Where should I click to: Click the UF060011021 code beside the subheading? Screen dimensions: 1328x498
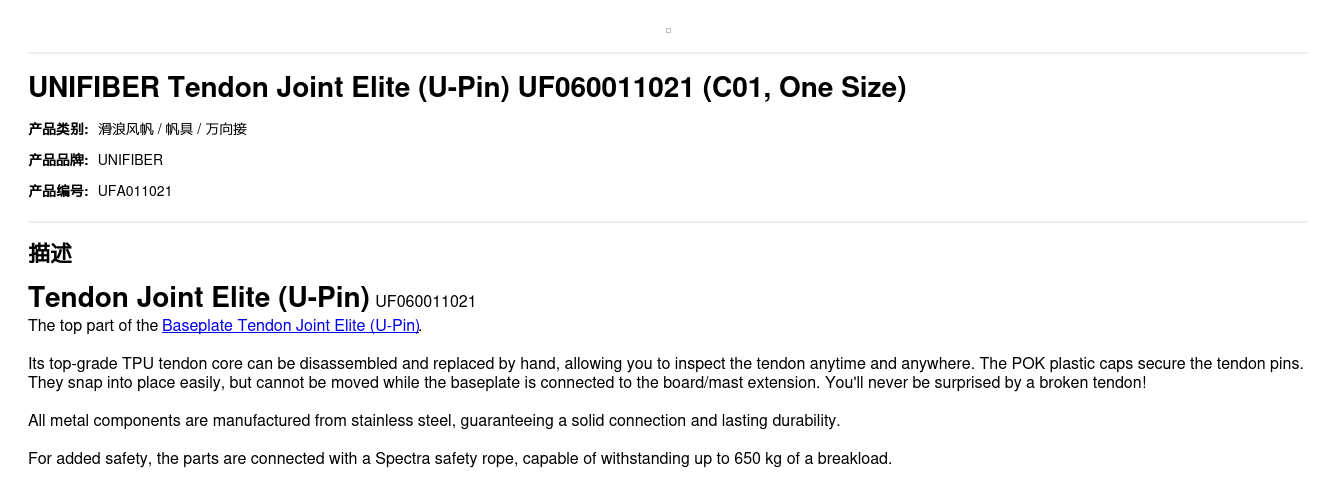tap(425, 302)
